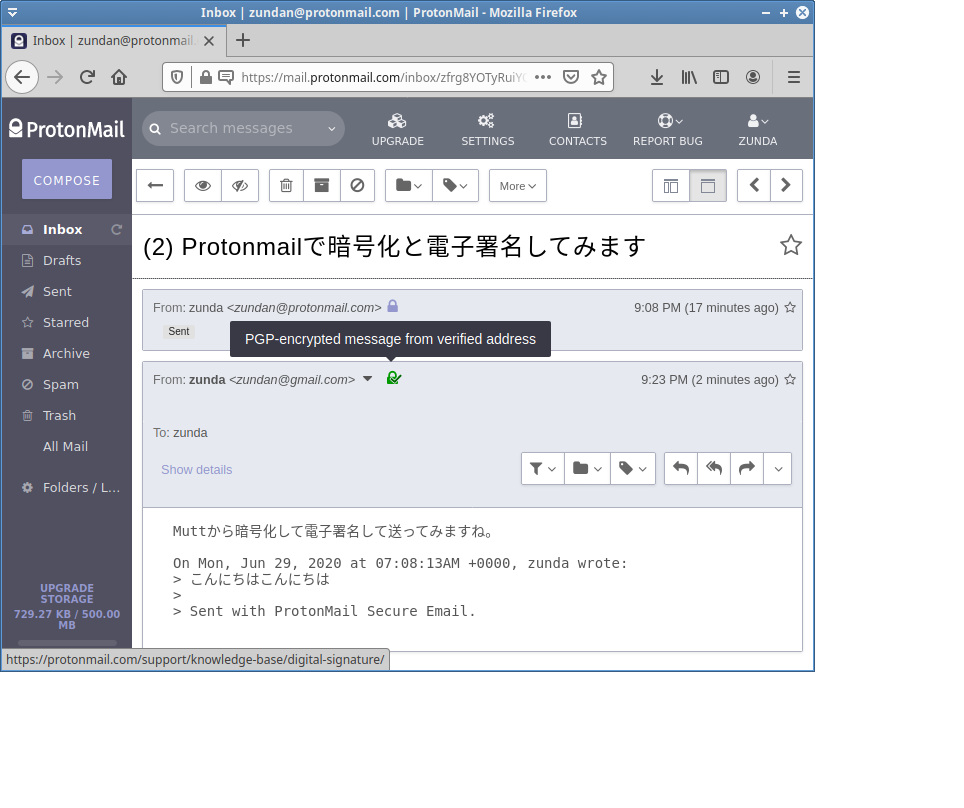Archive the conversation

322,186
